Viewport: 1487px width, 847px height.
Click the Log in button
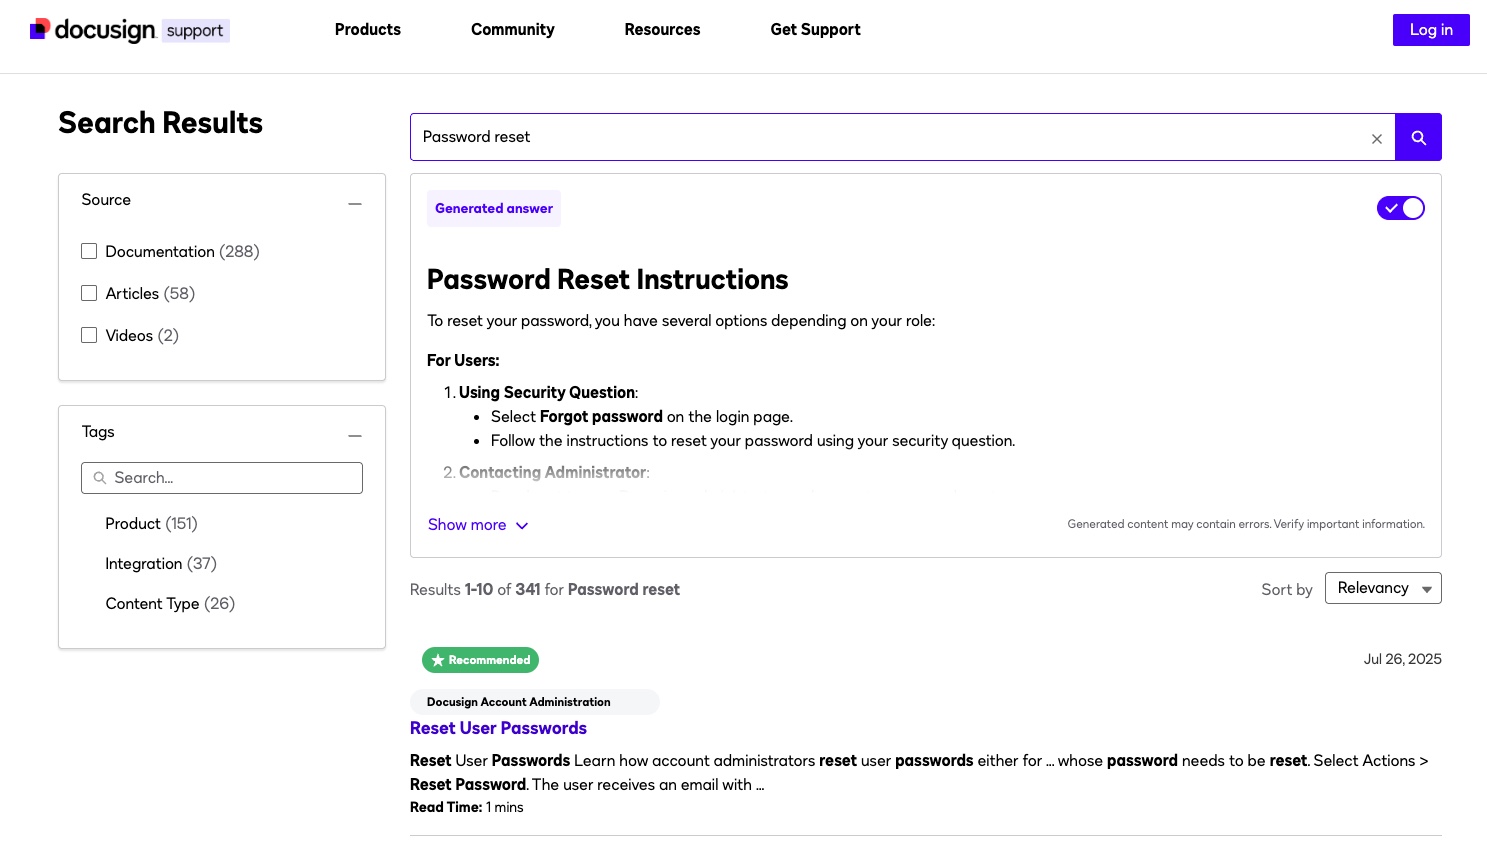1431,30
